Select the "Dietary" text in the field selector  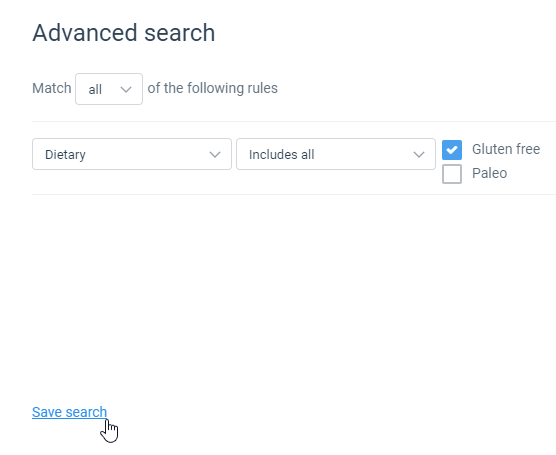tap(65, 155)
